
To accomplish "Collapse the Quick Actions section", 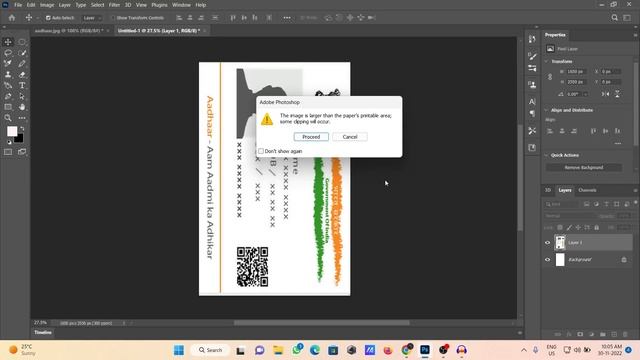I will [547, 155].
